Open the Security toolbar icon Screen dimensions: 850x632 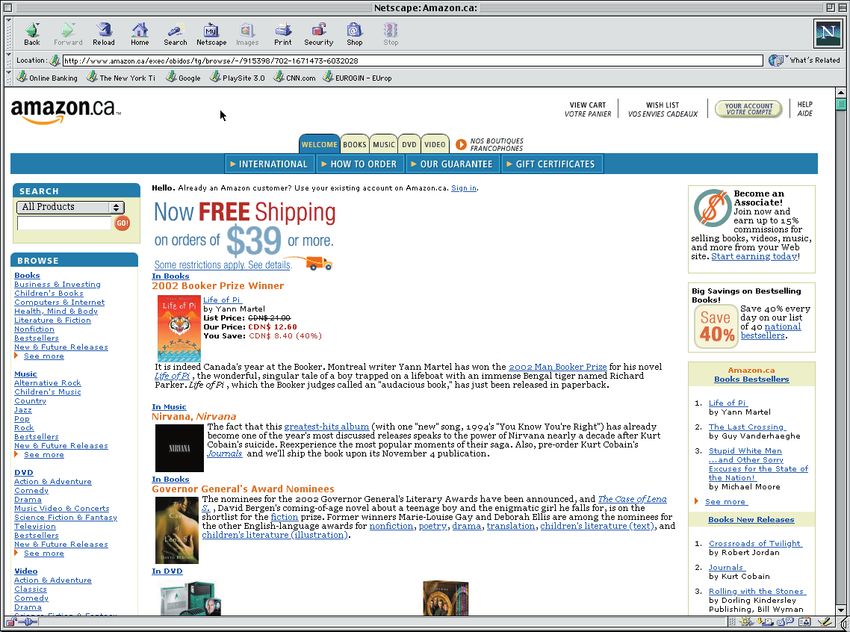(319, 34)
